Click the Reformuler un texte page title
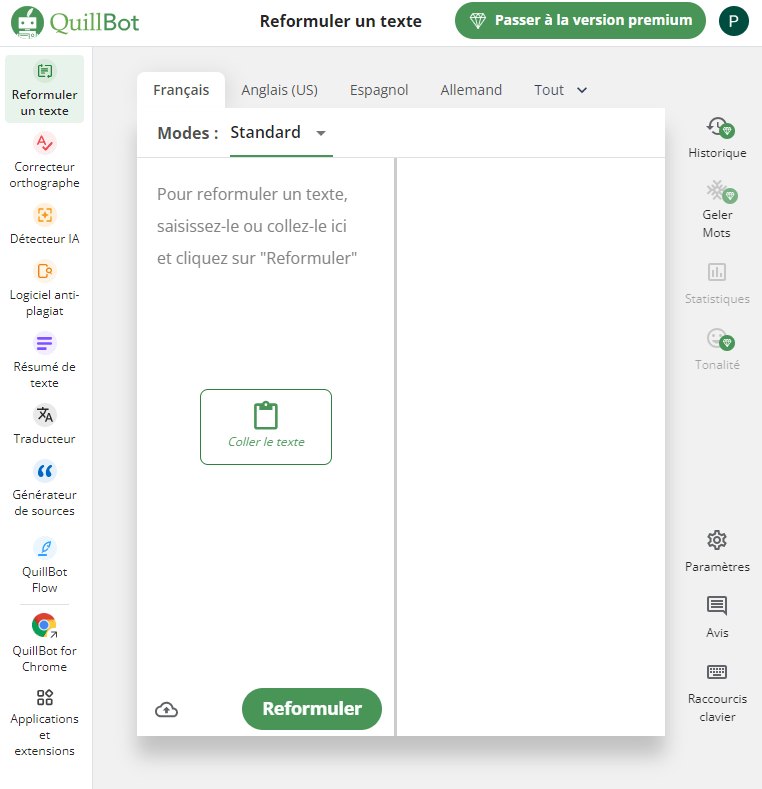 tap(341, 21)
